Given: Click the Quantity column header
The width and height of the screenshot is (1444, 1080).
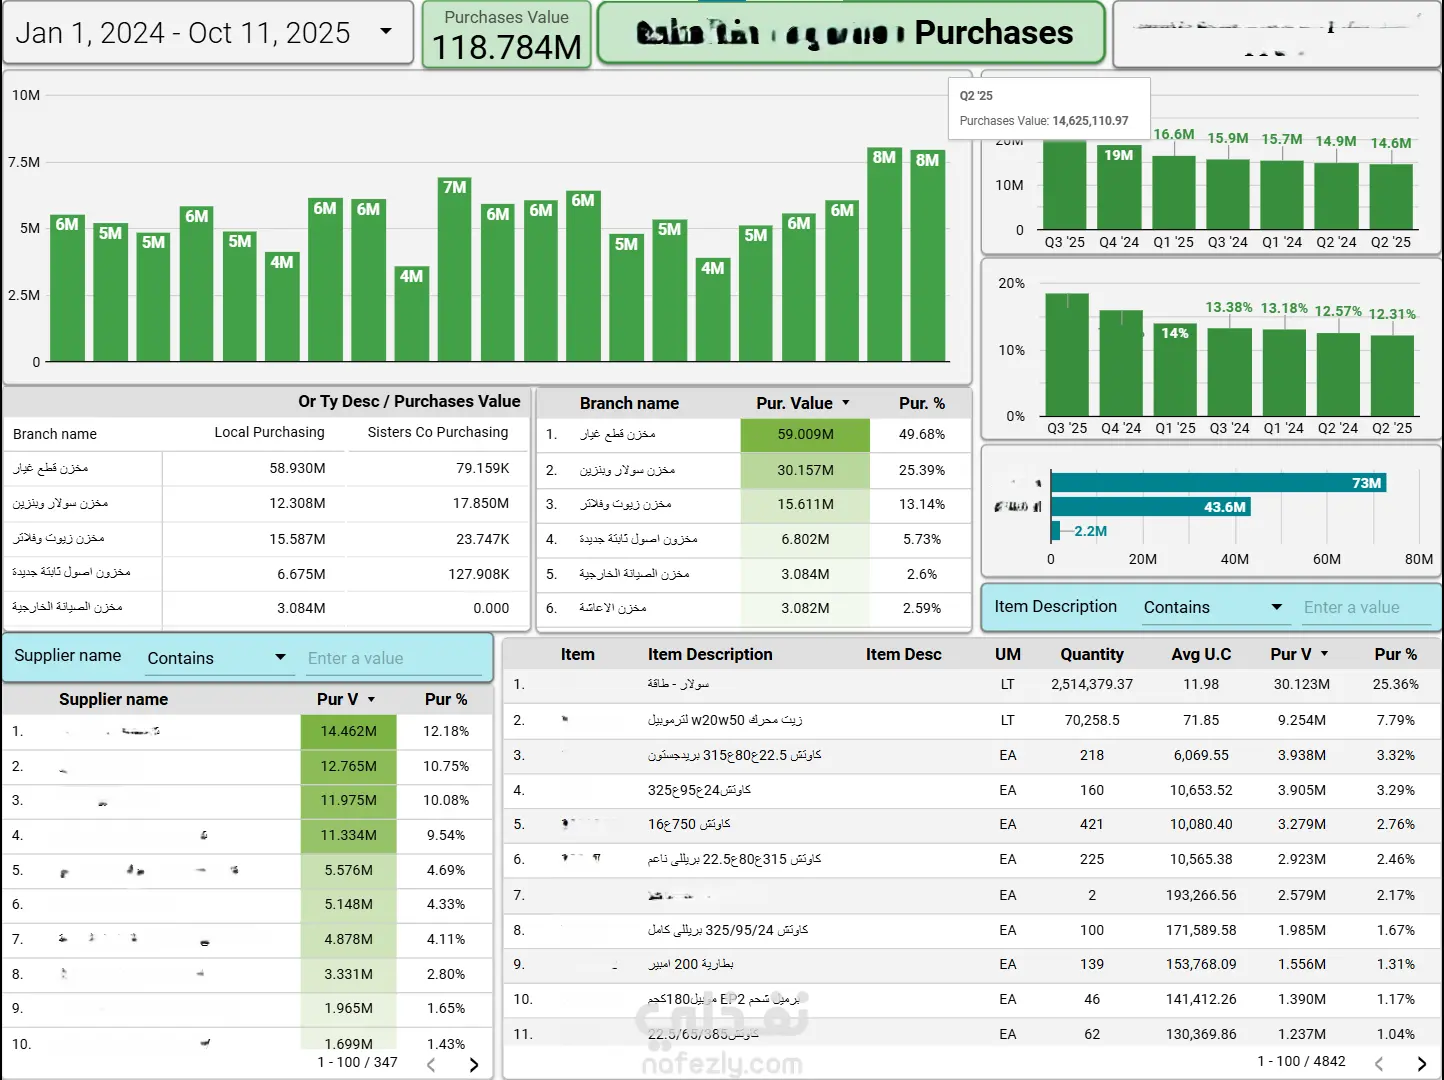Looking at the screenshot, I should pos(1091,654).
